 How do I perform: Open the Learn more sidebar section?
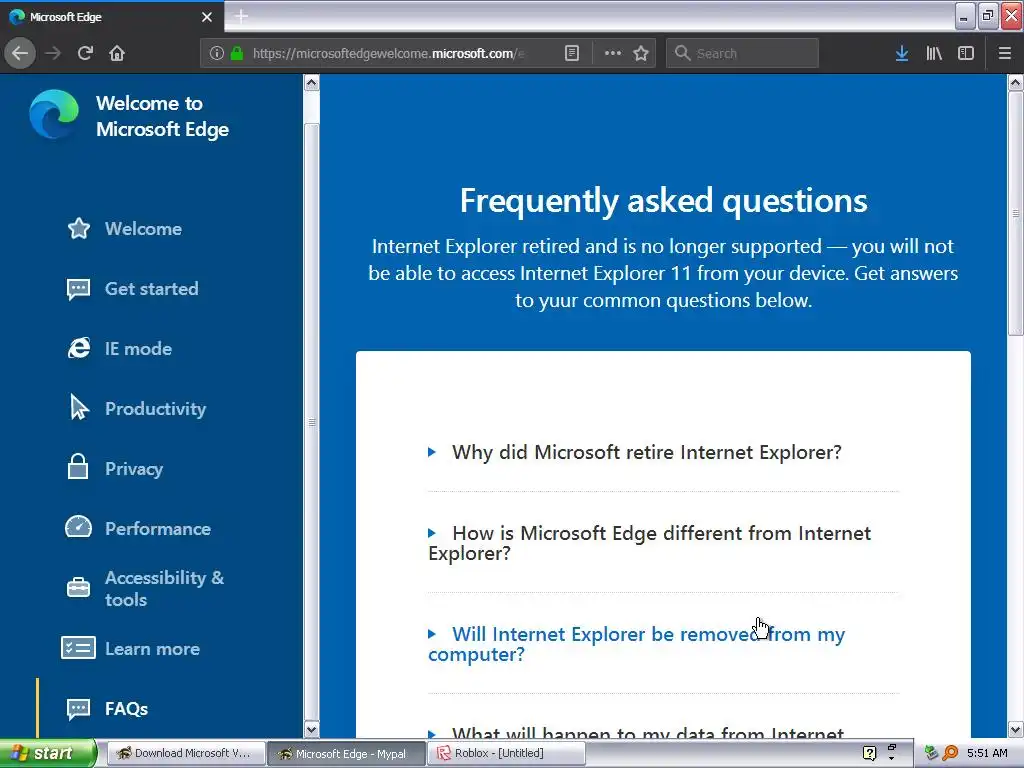click(x=131, y=648)
